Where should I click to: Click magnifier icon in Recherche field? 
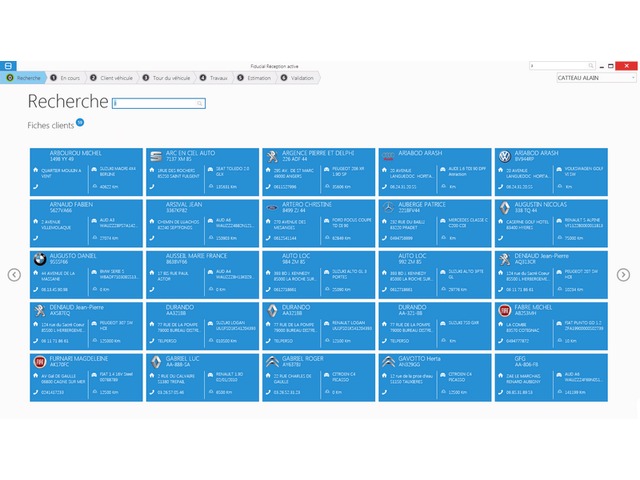point(200,103)
